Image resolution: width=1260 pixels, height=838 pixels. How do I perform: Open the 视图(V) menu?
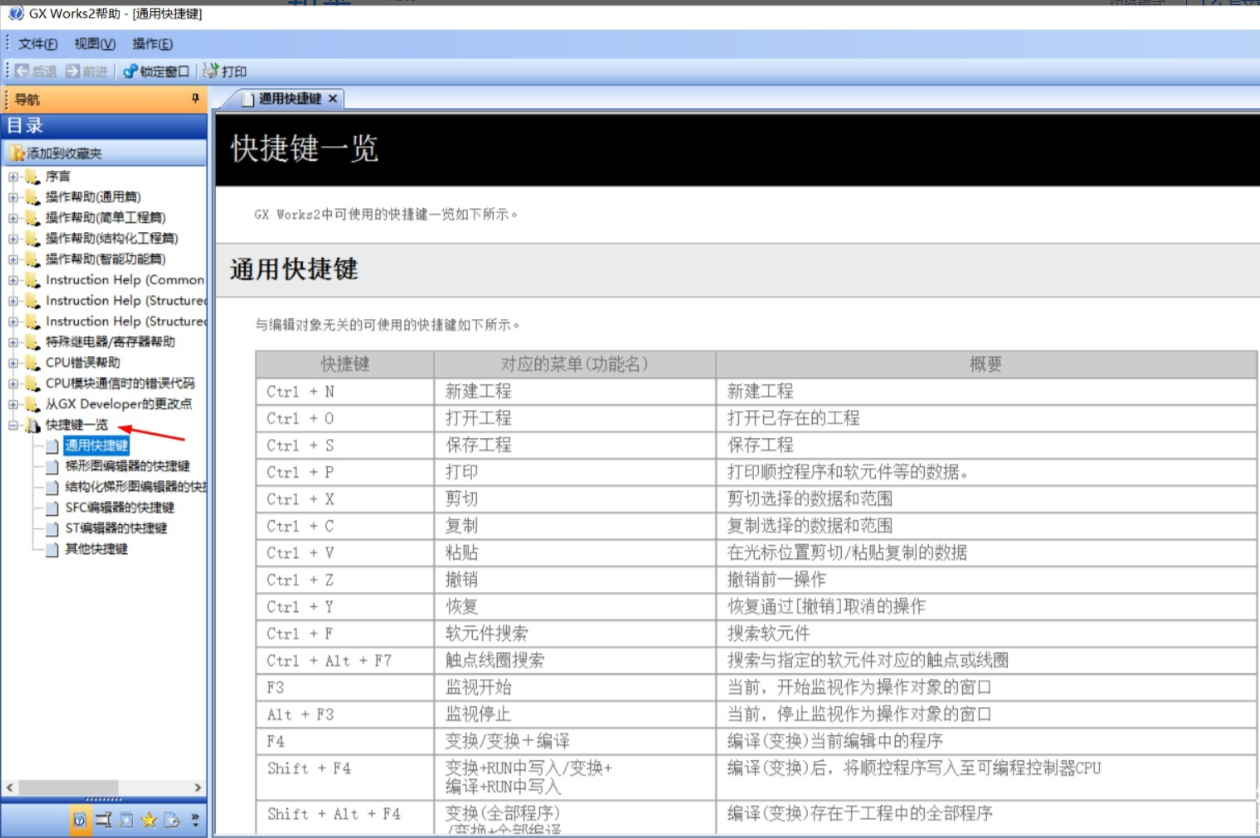[x=95, y=44]
